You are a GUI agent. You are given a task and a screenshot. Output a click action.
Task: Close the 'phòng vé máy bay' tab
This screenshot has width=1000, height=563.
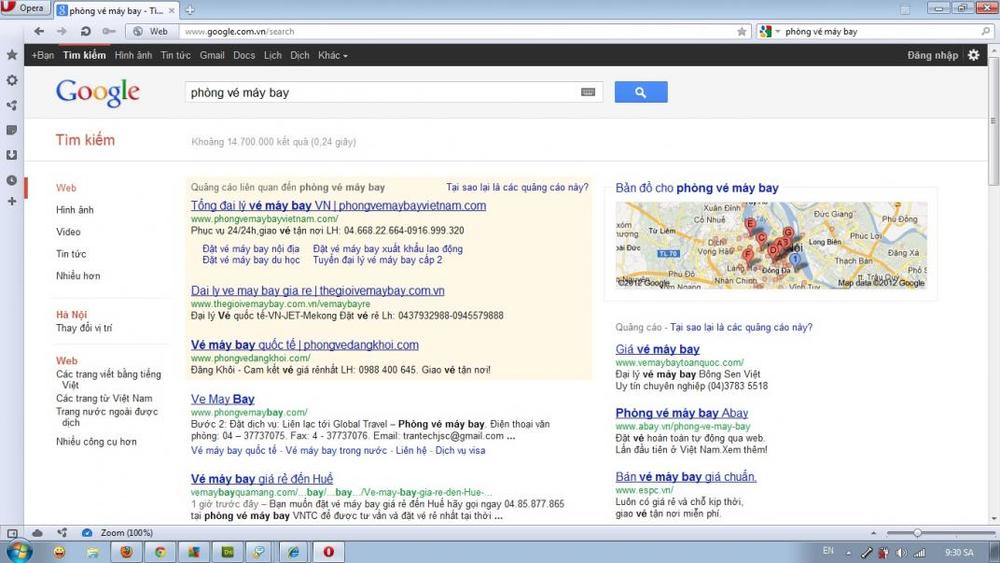[x=172, y=11]
